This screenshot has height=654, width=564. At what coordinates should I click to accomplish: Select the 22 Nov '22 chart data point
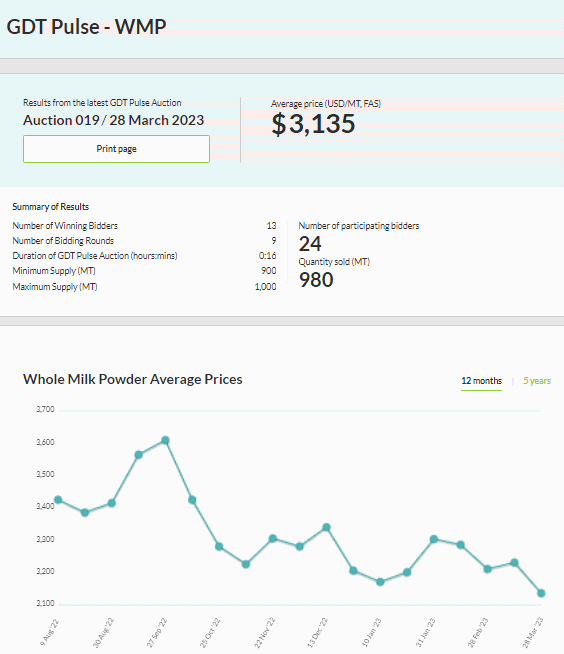point(273,538)
